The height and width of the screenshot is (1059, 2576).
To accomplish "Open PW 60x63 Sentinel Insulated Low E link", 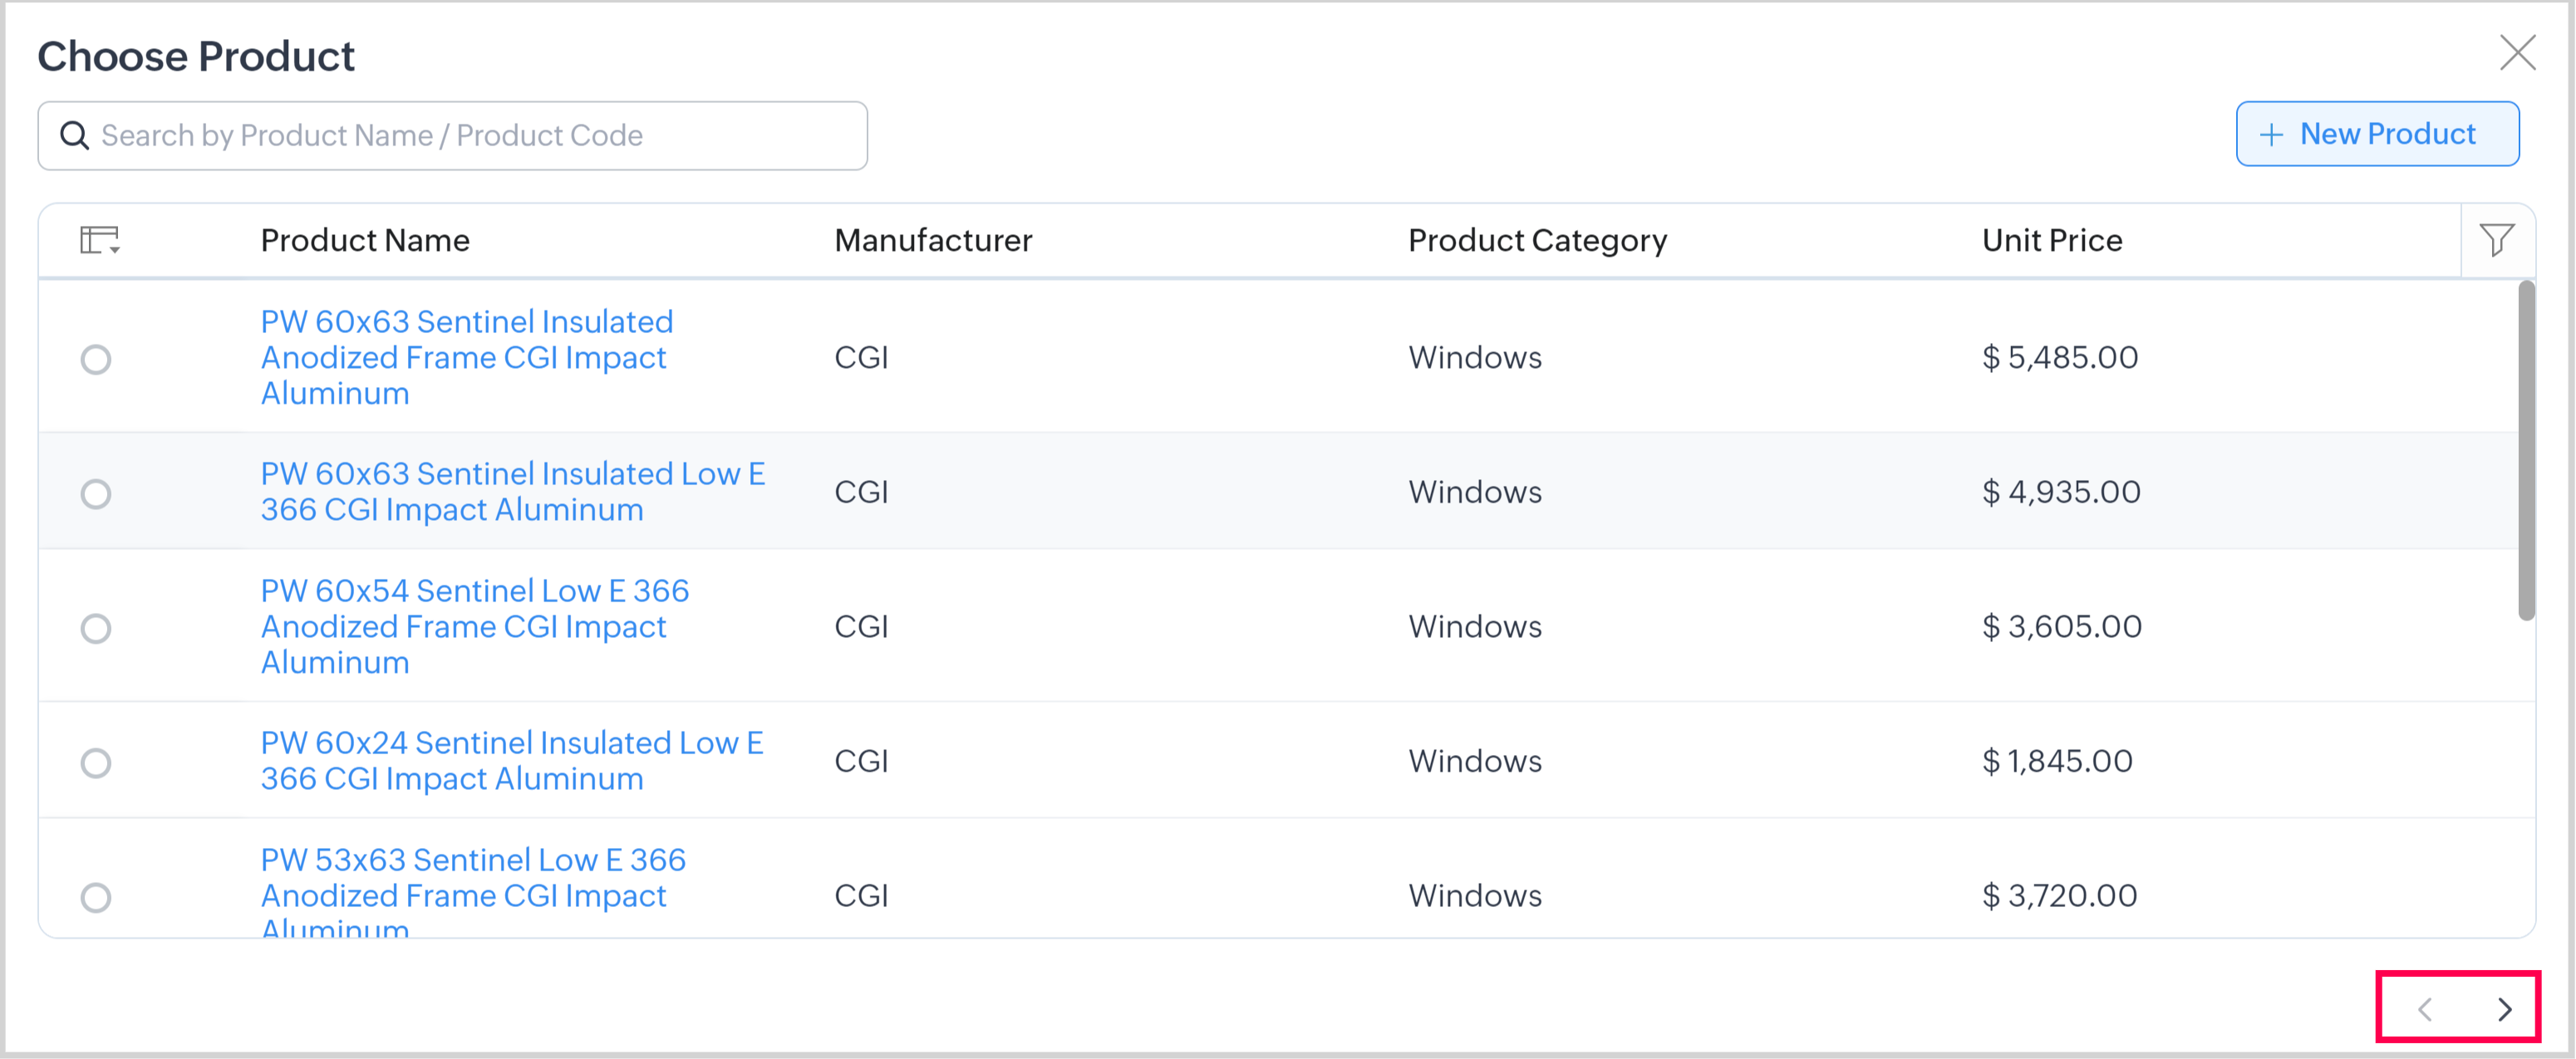I will 512,491.
